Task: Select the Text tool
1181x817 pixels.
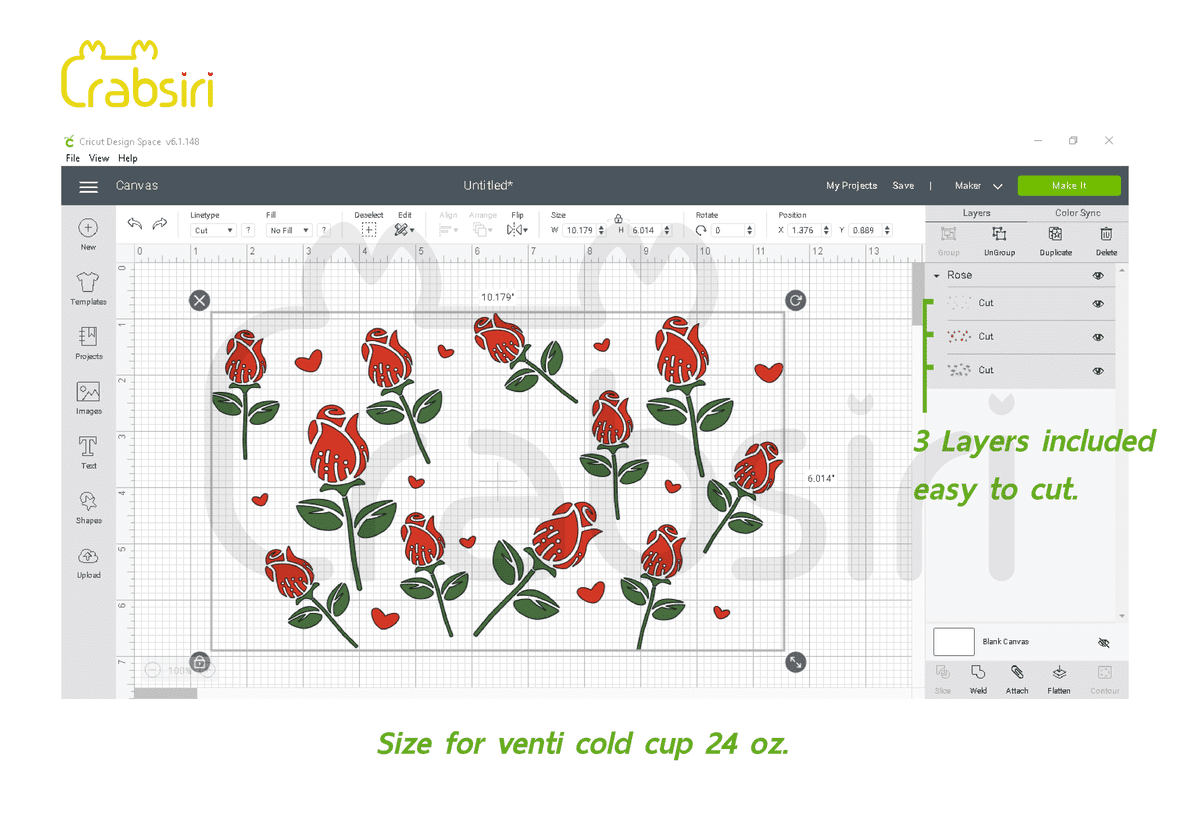Action: [88, 449]
